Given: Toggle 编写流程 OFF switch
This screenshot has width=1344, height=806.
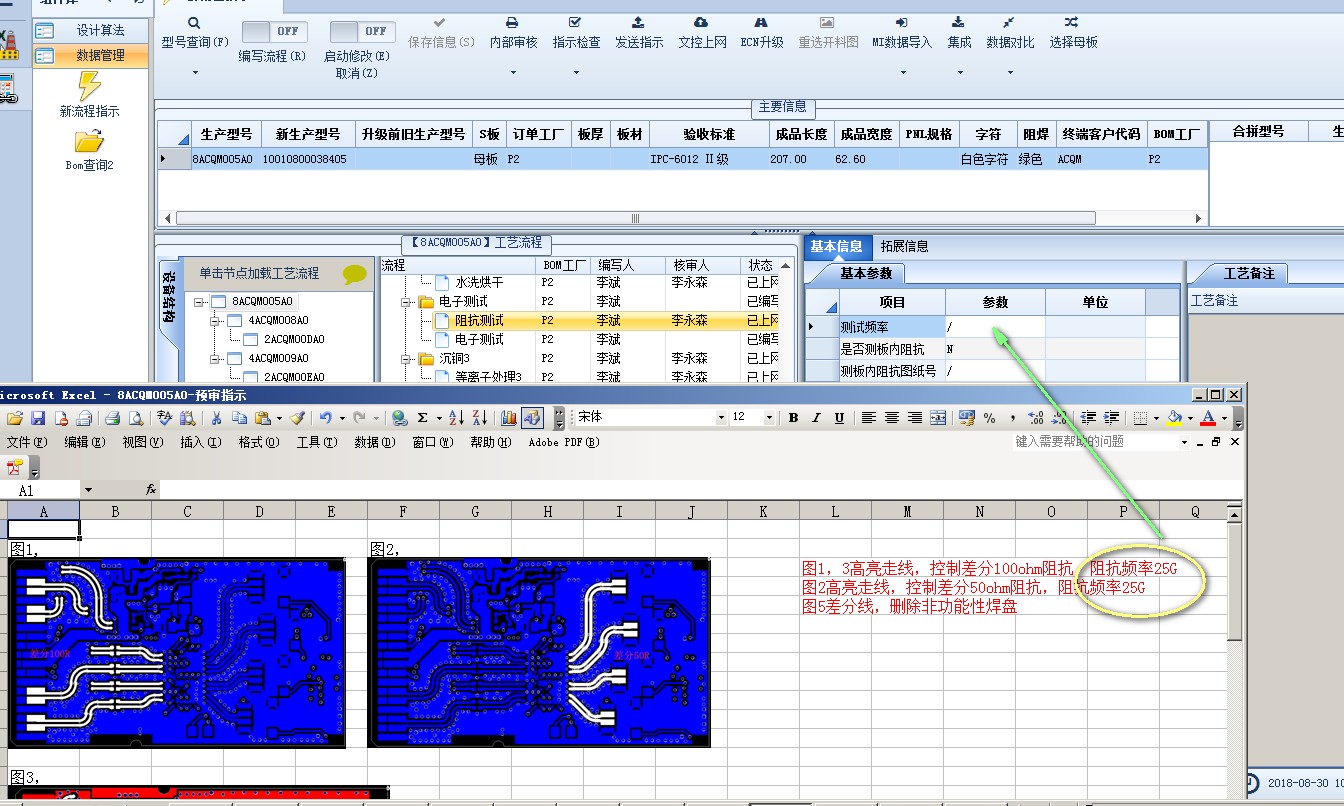Looking at the screenshot, I should [274, 32].
